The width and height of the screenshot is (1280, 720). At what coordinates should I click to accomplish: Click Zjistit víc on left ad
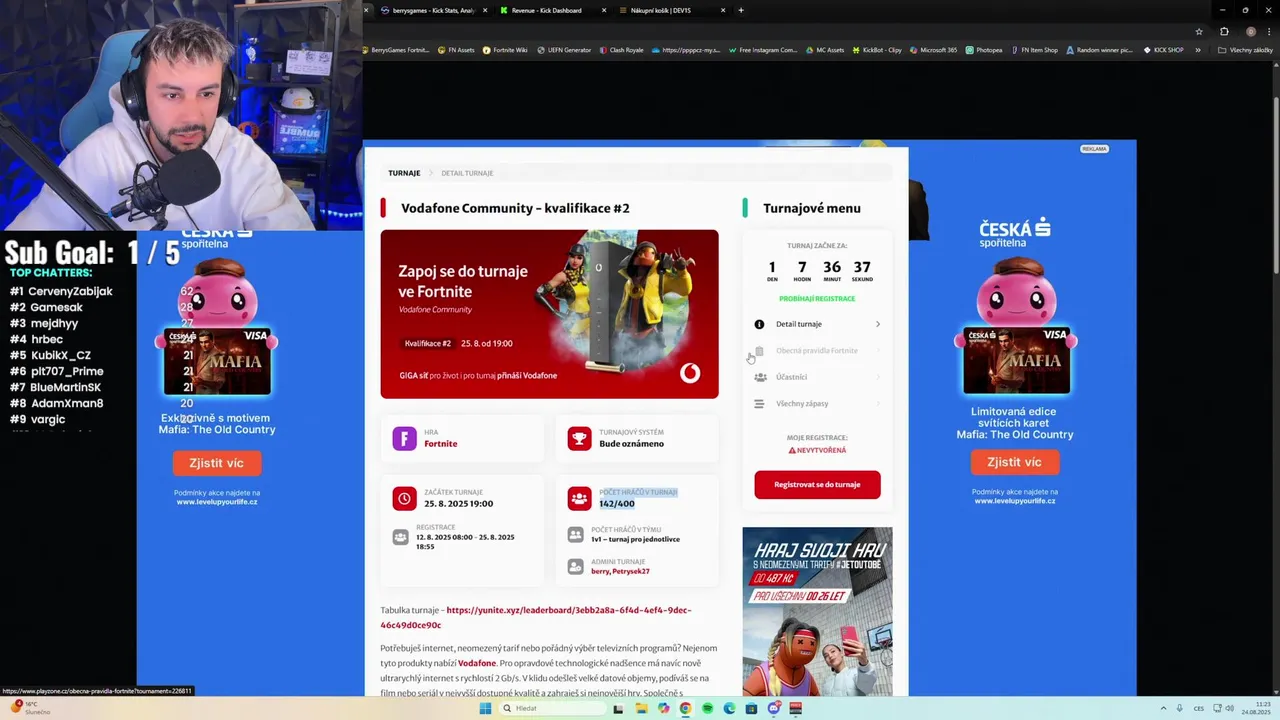[216, 463]
